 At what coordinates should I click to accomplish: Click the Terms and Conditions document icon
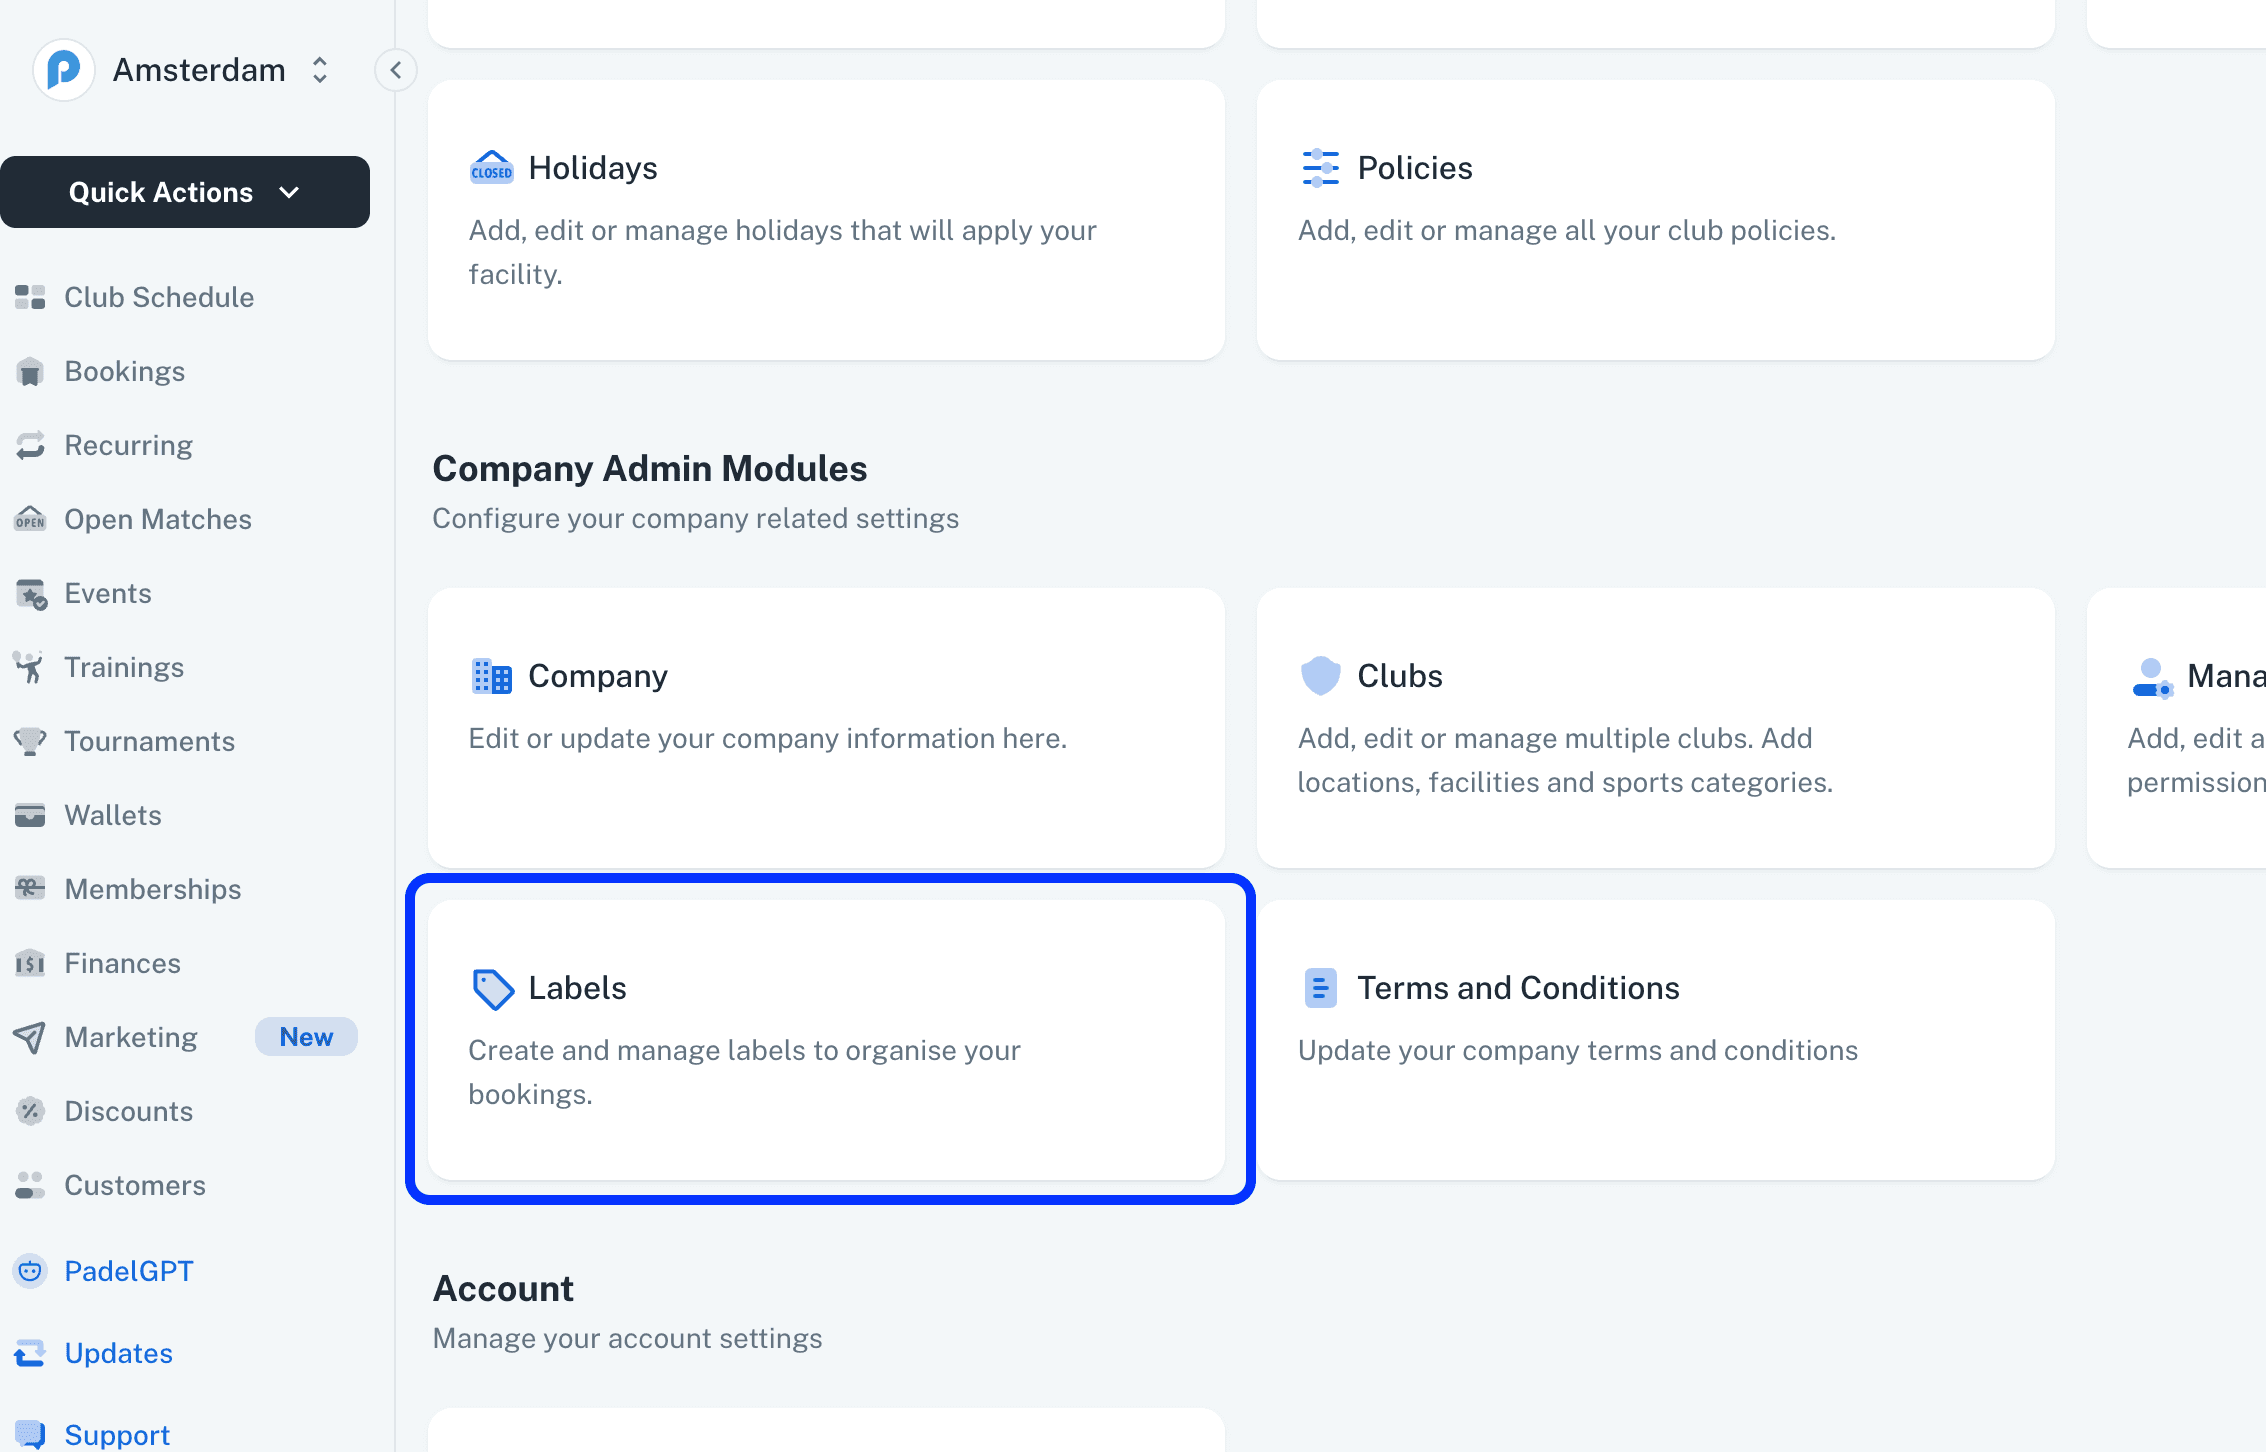click(x=1320, y=988)
